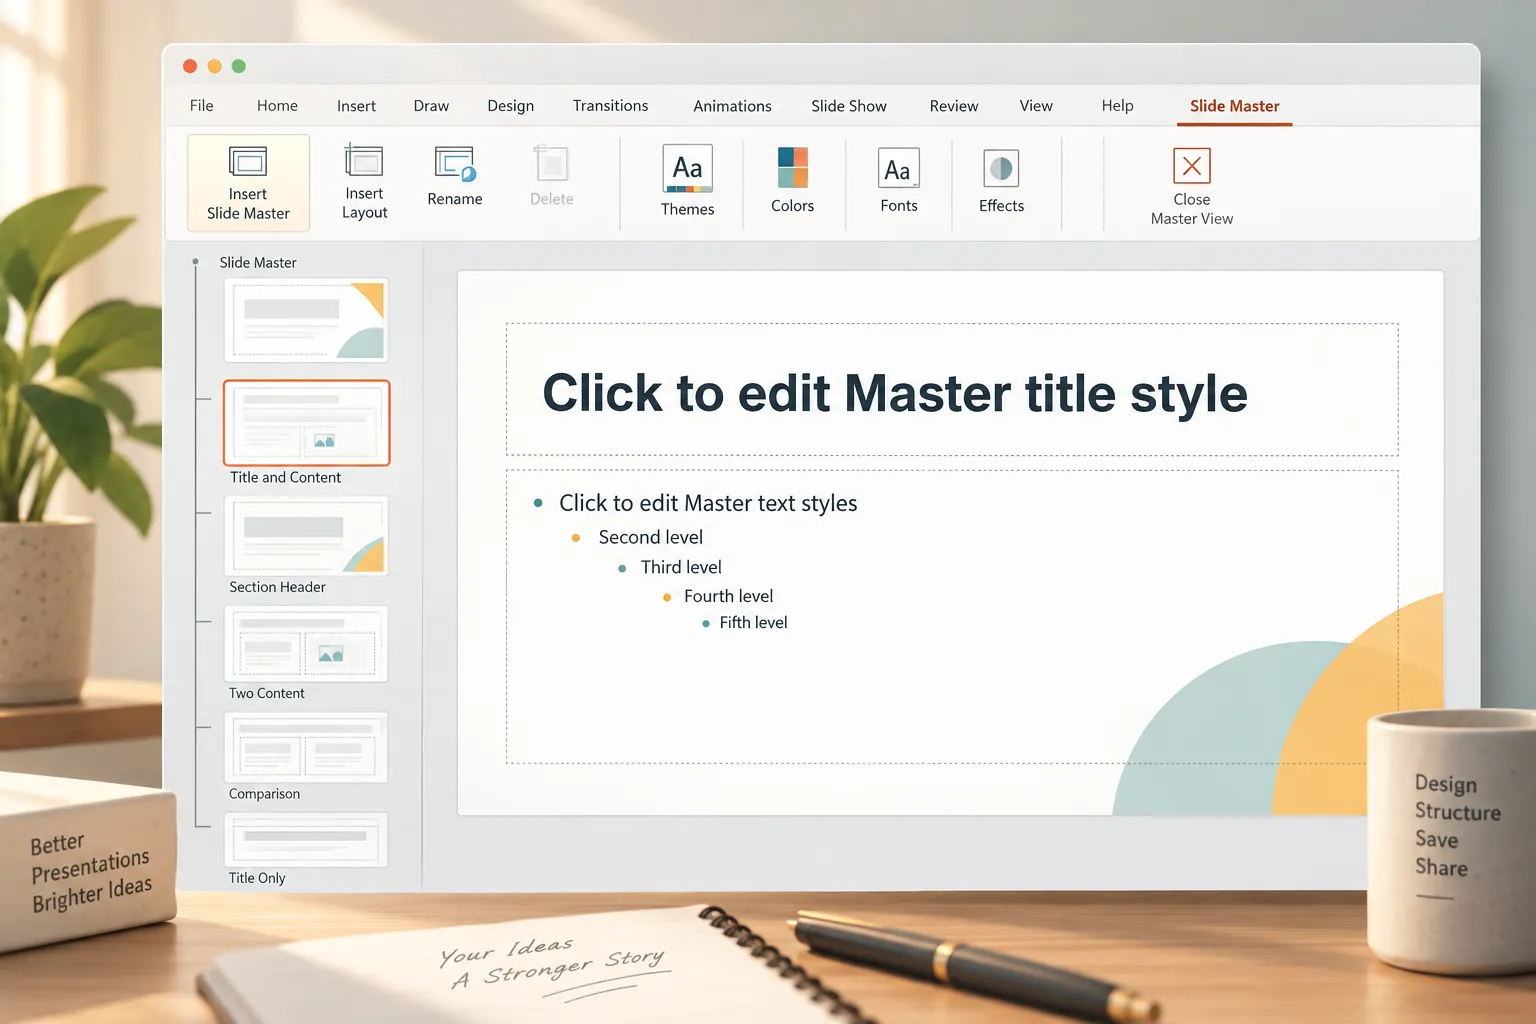Screen dimensions: 1536x1024
Task: Click the Insert Slide Master icon
Action: 248,162
